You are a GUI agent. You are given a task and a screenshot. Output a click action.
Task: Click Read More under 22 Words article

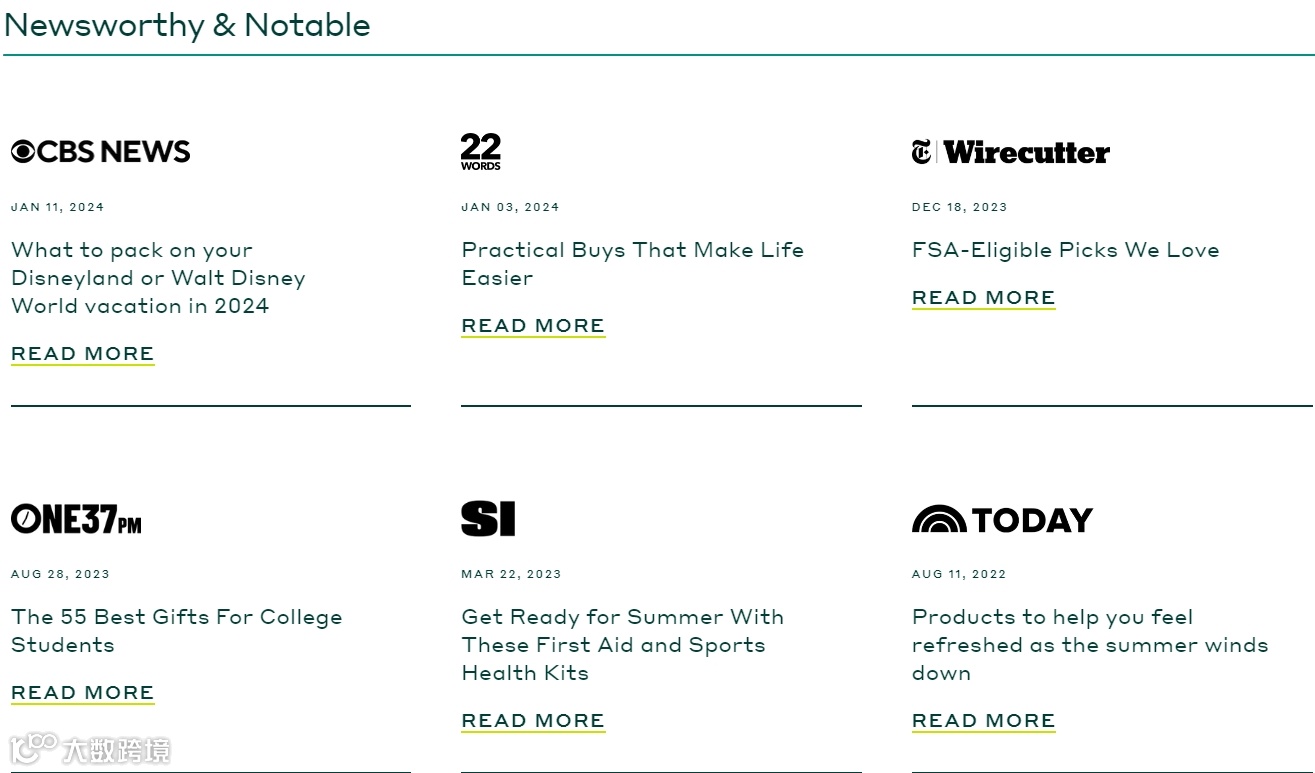[x=533, y=326]
